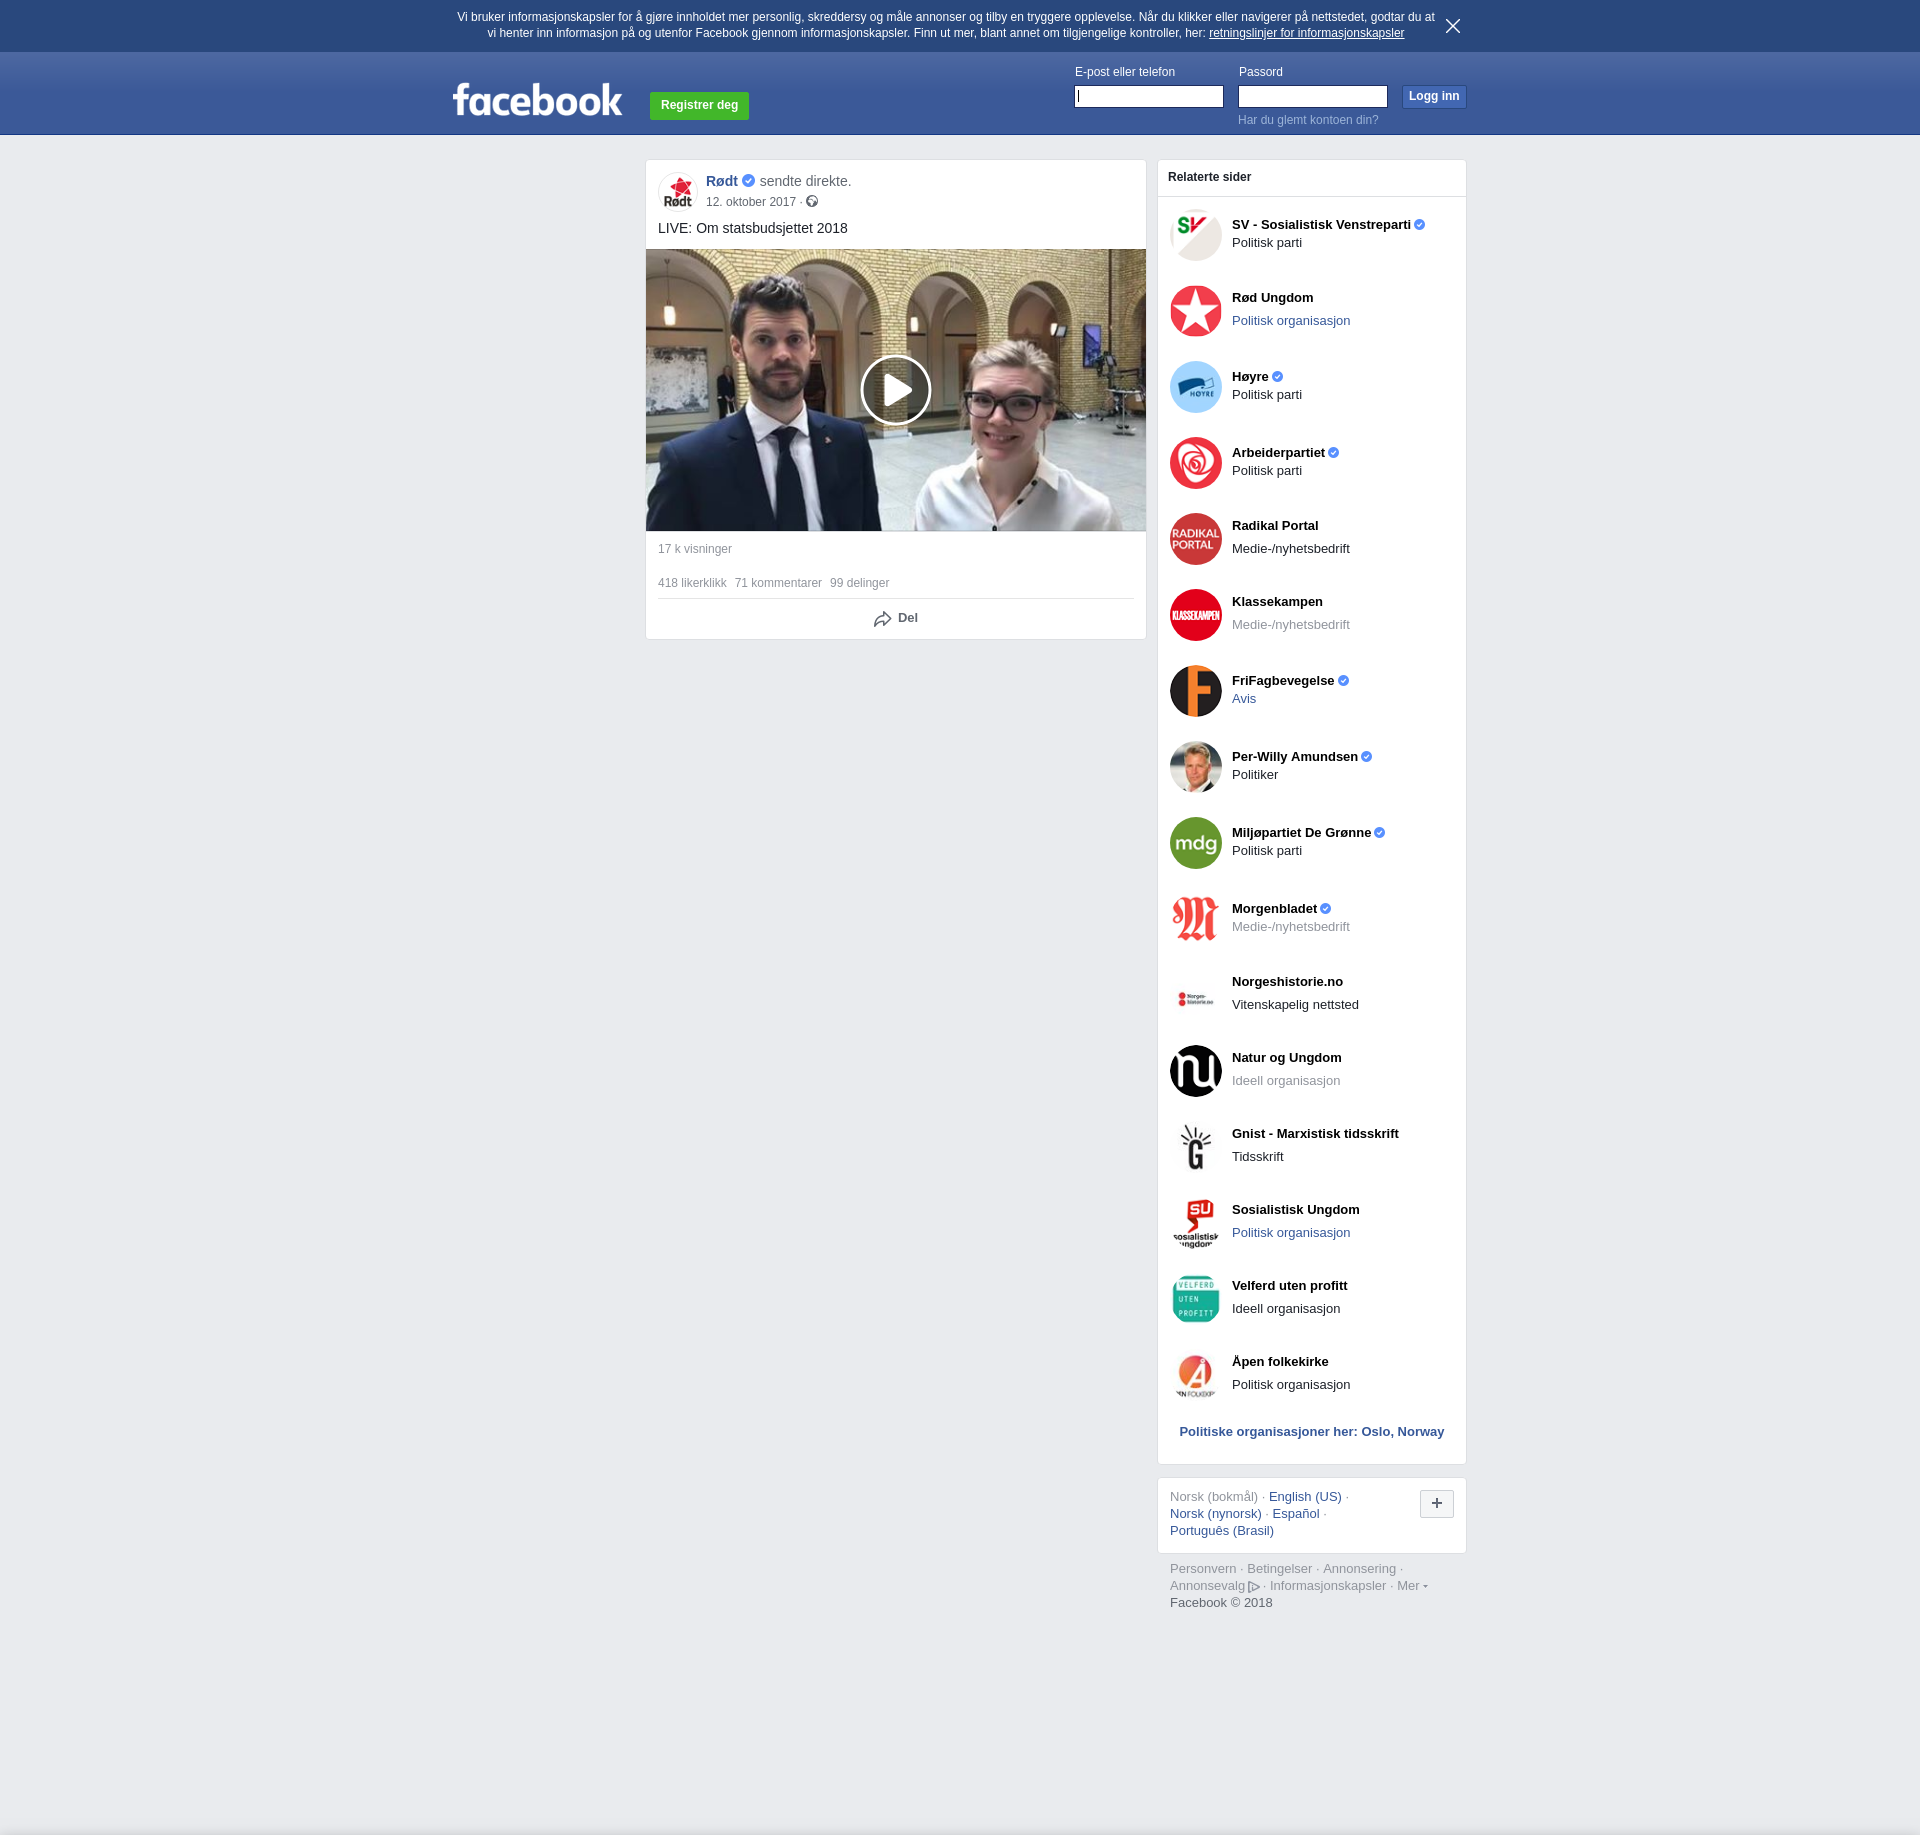
Task: Click the green Registrer deg button
Action: pyautogui.click(x=699, y=105)
